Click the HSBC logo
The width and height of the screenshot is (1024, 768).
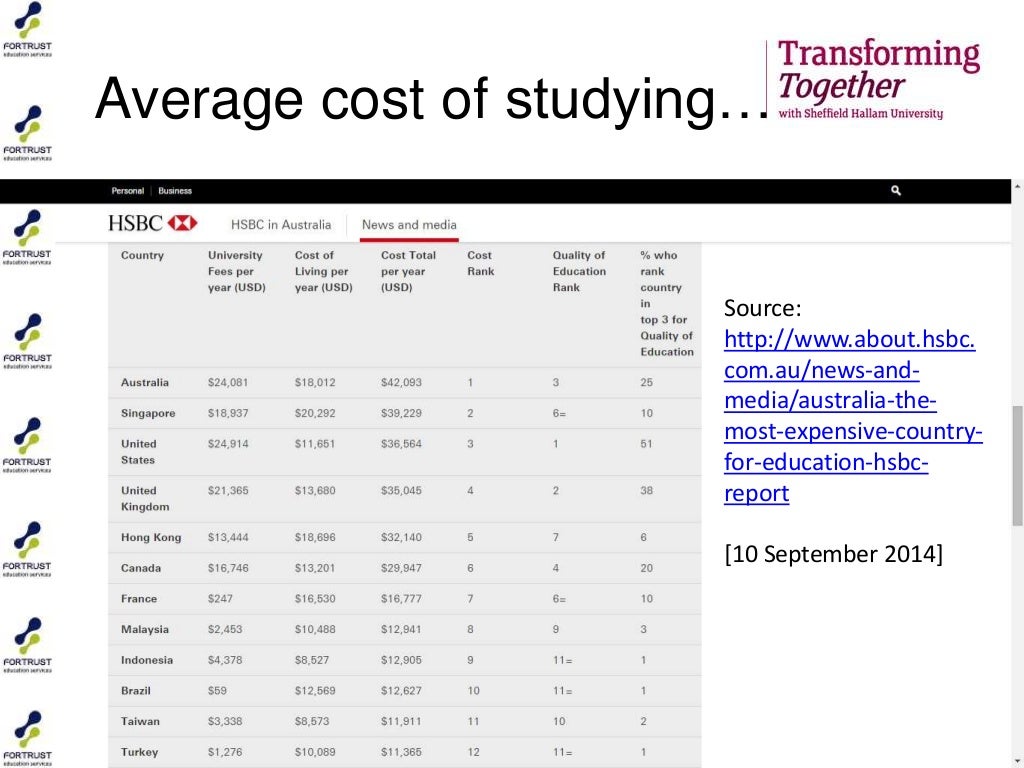point(153,223)
